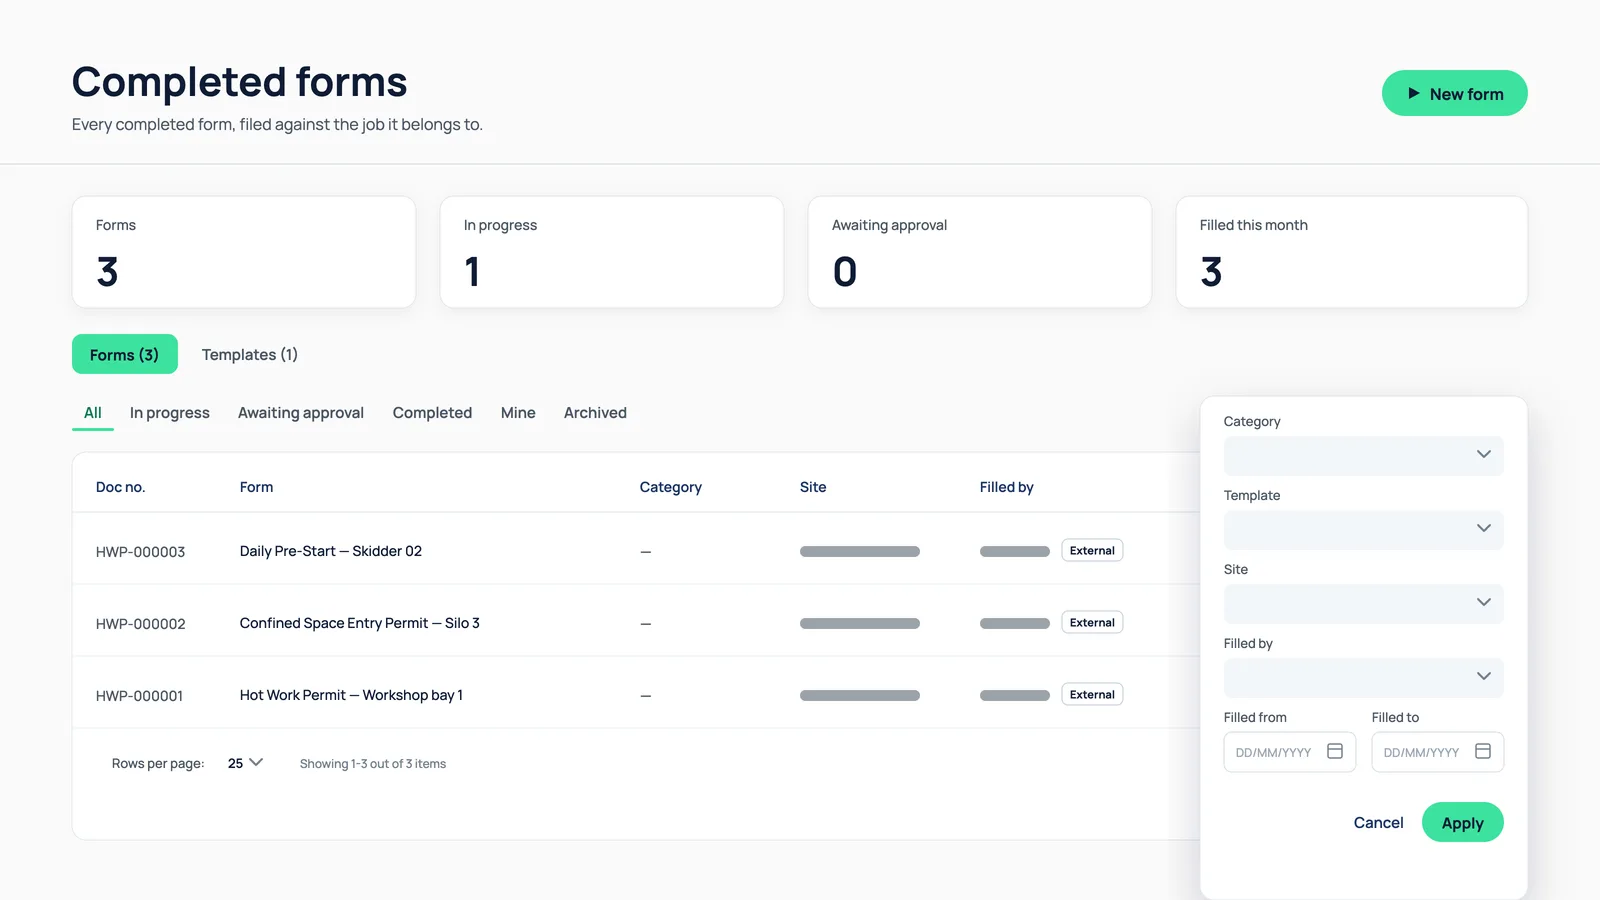Viewport: 1600px width, 900px height.
Task: Open the Filled to calendar icon
Action: click(1483, 751)
